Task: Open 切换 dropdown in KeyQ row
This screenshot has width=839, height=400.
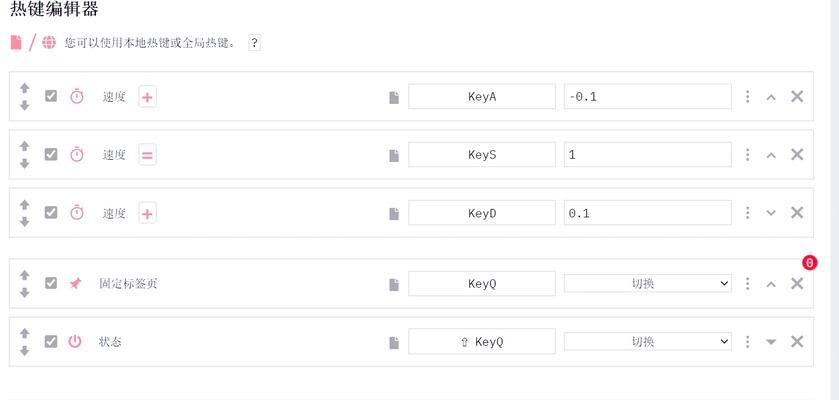Action: click(647, 283)
